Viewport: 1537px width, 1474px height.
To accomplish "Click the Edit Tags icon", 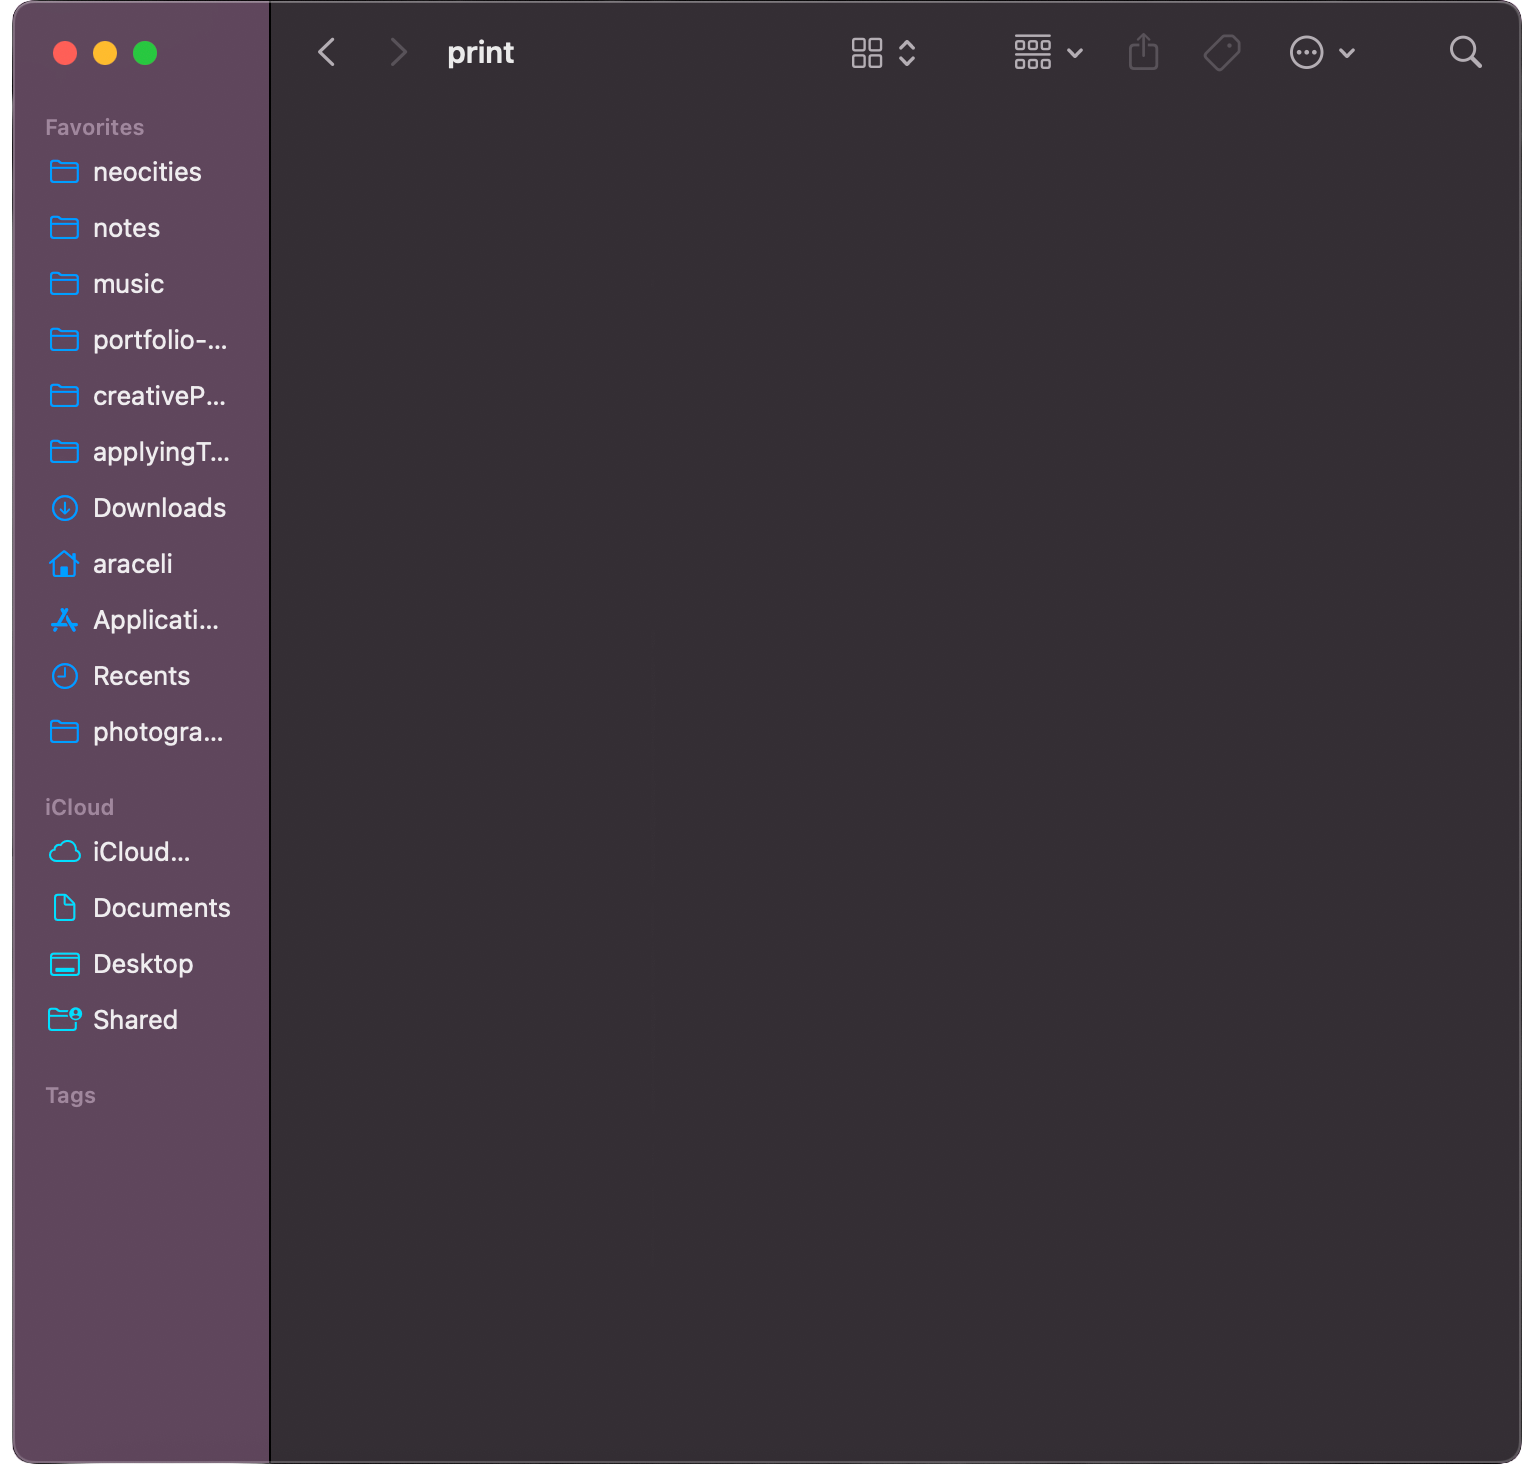I will coord(1222,53).
